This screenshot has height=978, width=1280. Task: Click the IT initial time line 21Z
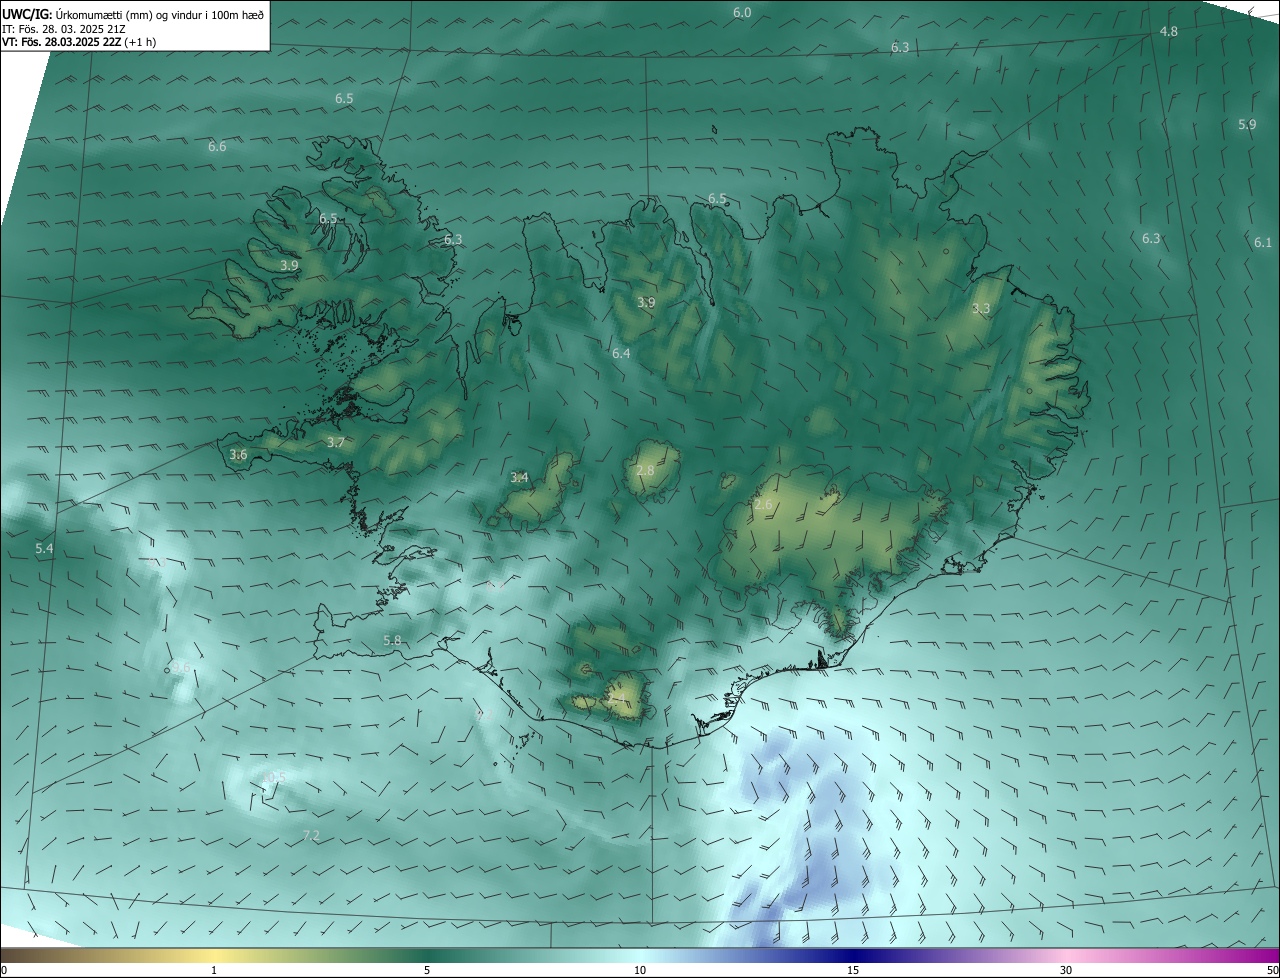tap(64, 29)
